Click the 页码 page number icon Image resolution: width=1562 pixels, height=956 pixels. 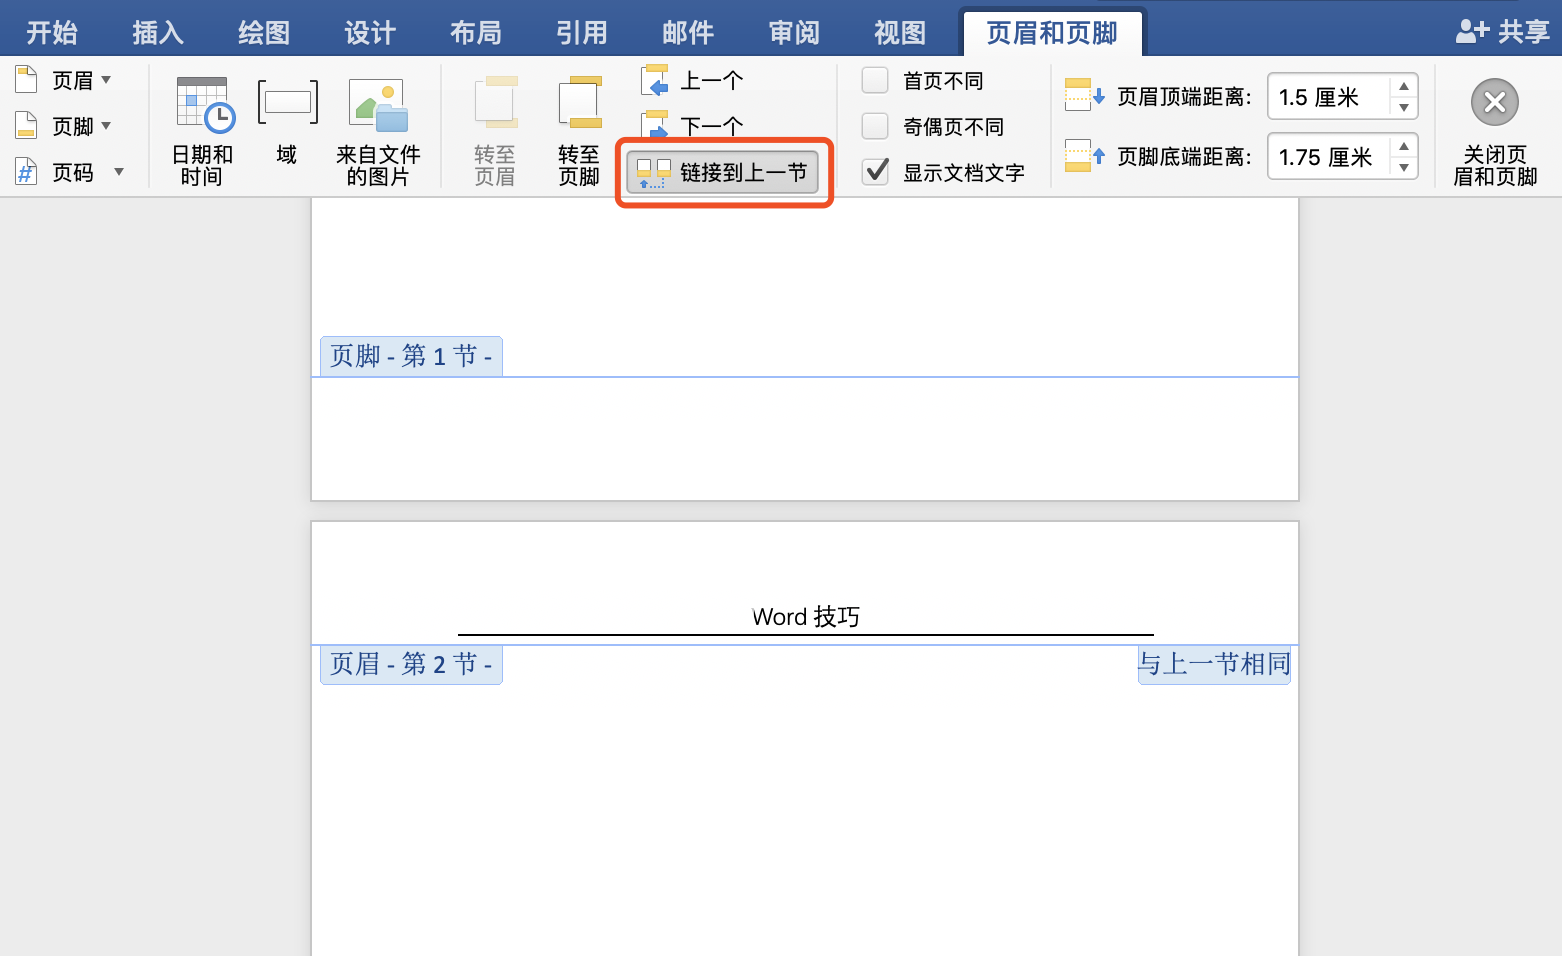pyautogui.click(x=26, y=172)
